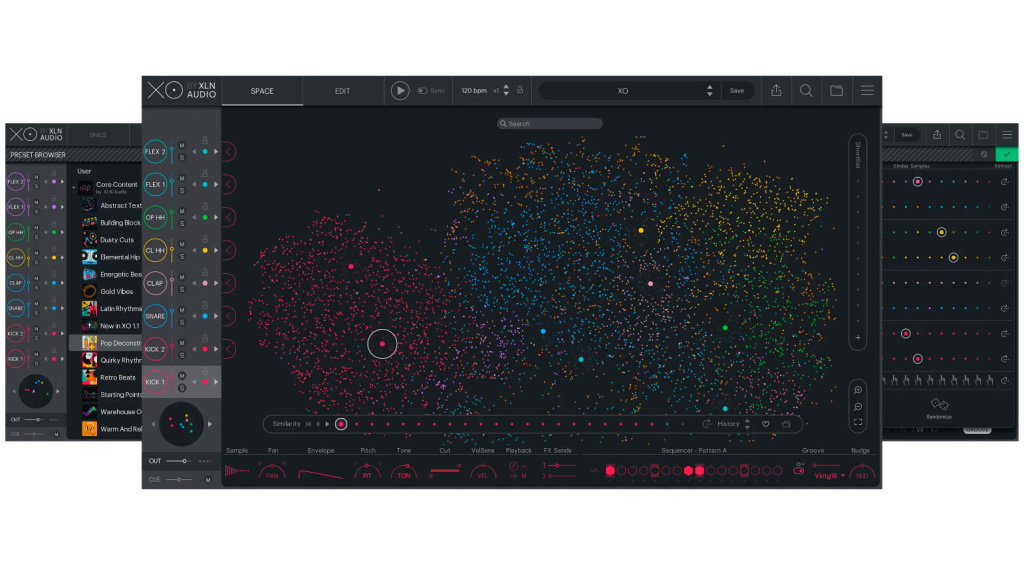
Task: Lock the FLEX 2 channel sample
Action: 204,140
